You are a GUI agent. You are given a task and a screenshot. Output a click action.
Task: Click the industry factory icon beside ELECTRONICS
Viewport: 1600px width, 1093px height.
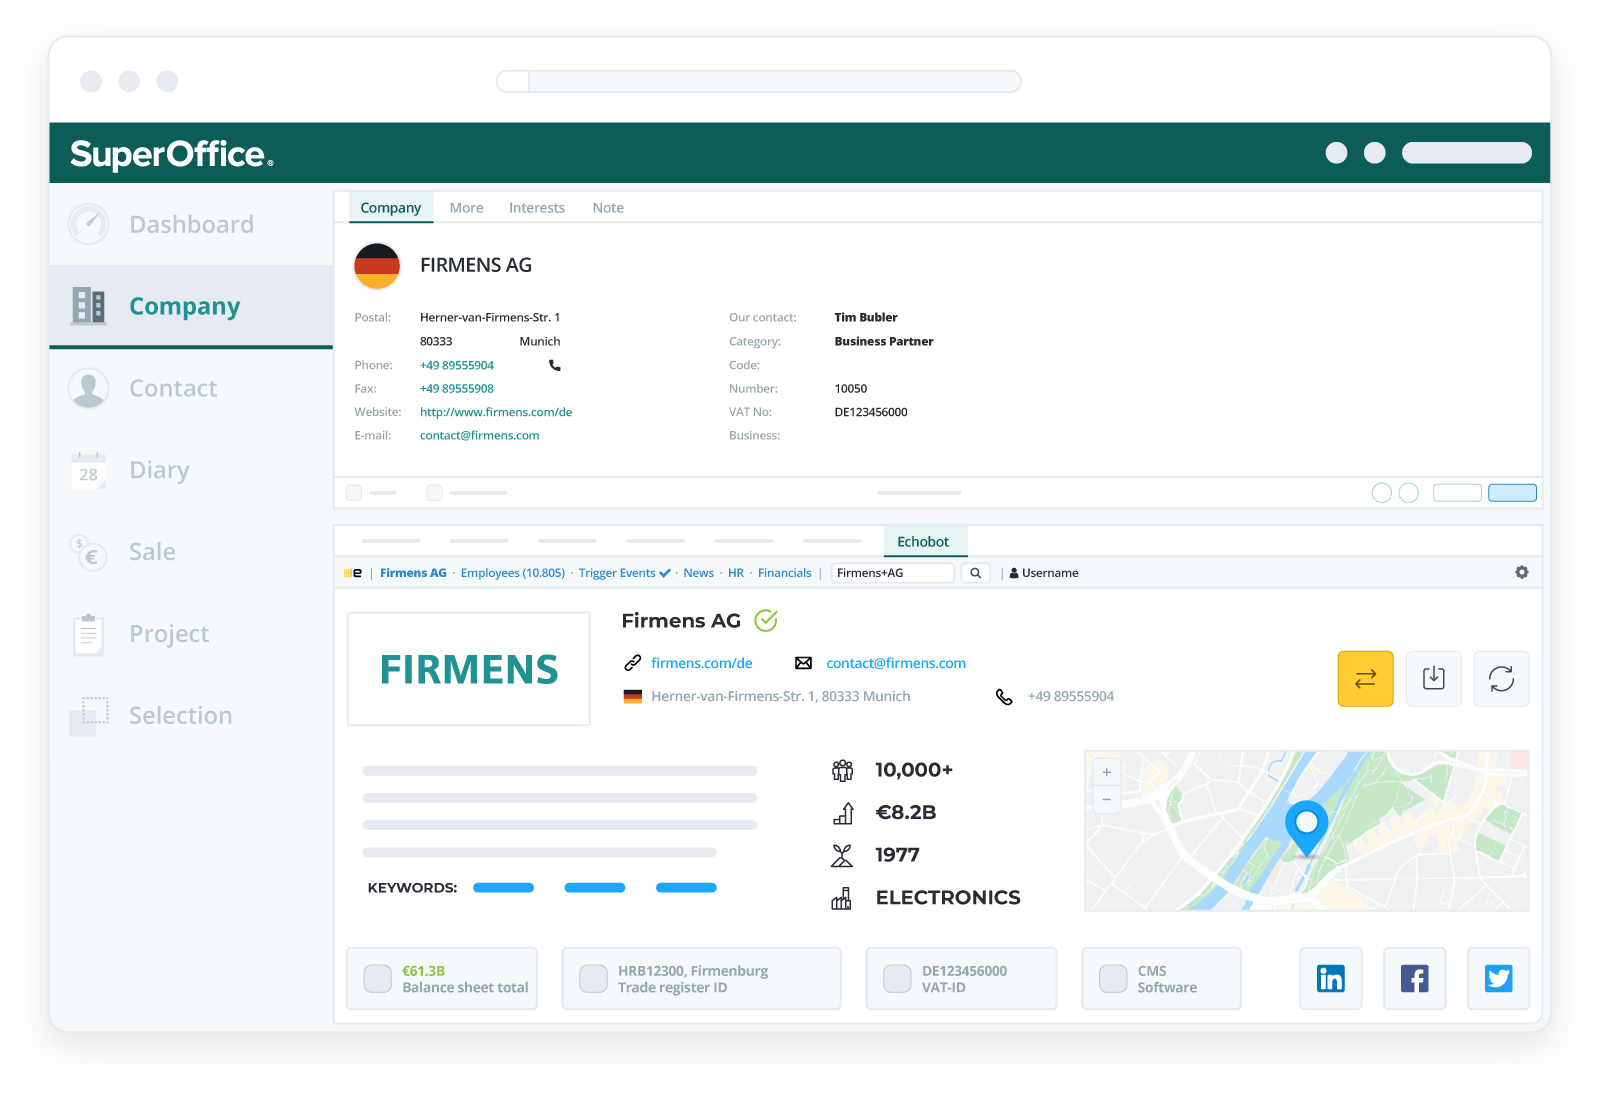point(843,898)
